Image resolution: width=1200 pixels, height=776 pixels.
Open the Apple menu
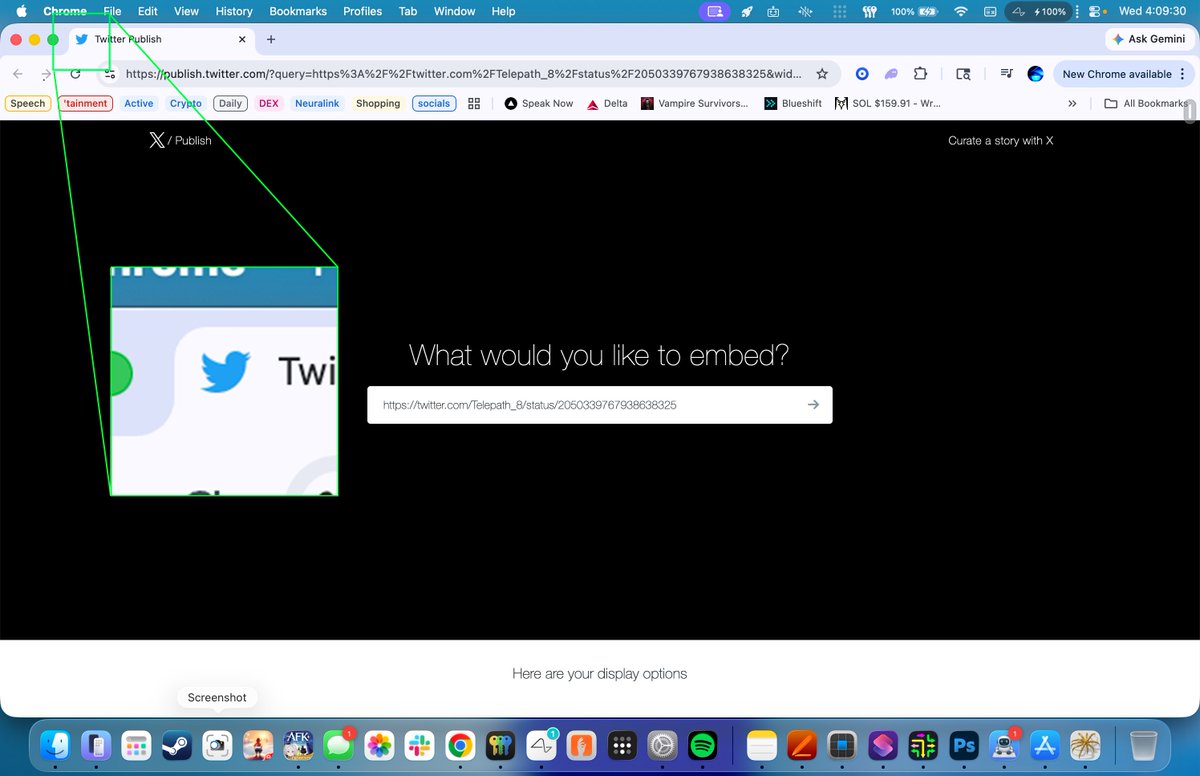pyautogui.click(x=21, y=11)
